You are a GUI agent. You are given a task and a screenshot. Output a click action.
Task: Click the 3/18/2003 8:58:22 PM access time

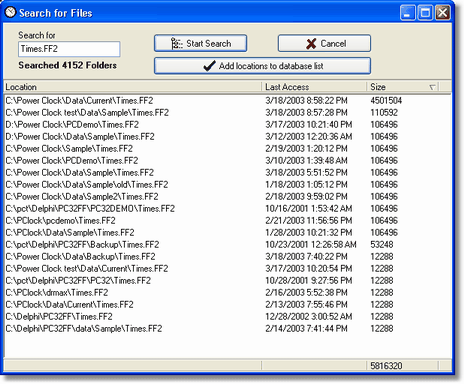306,101
